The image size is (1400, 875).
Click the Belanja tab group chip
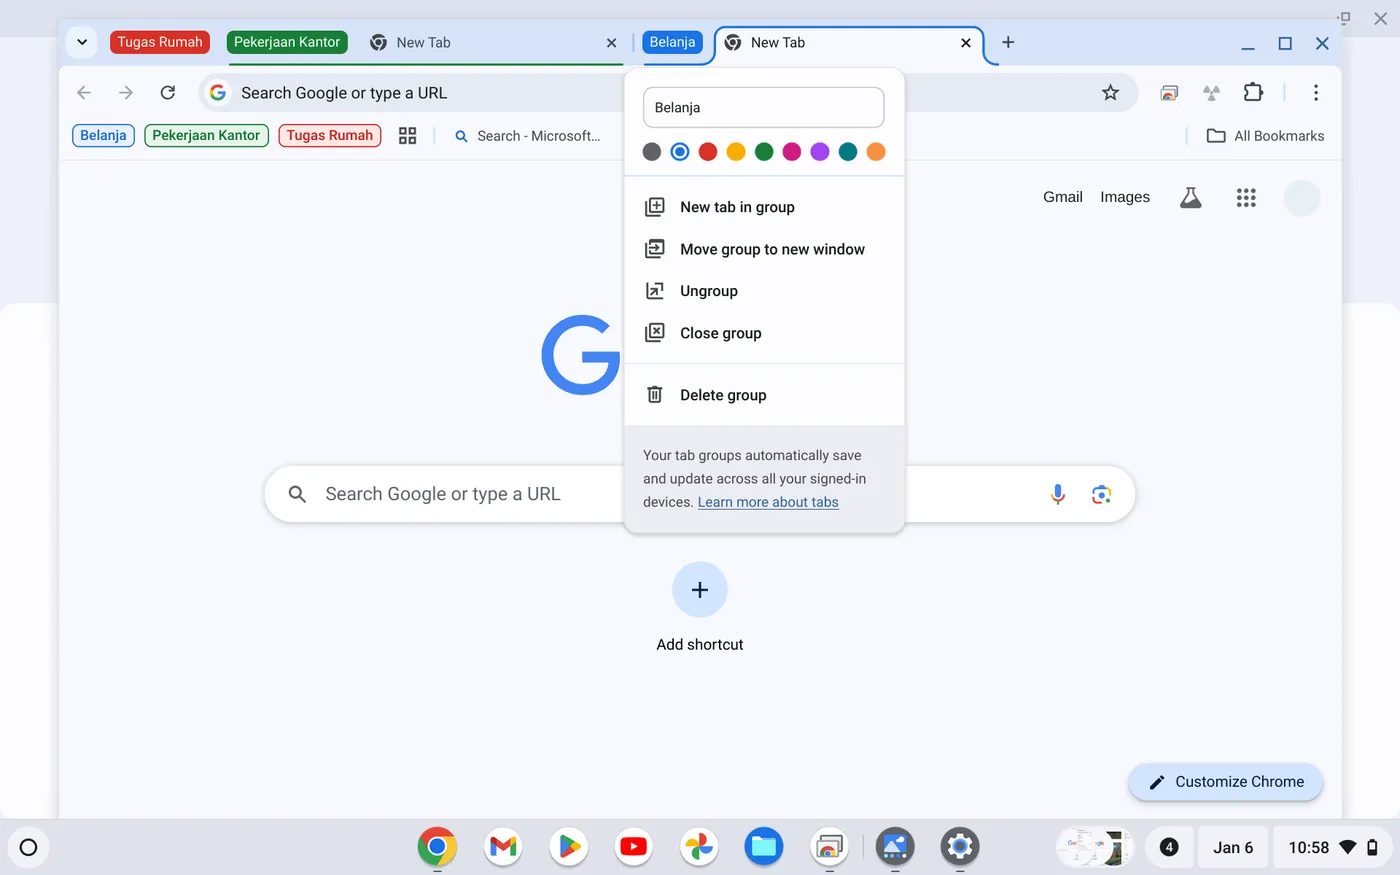point(672,42)
